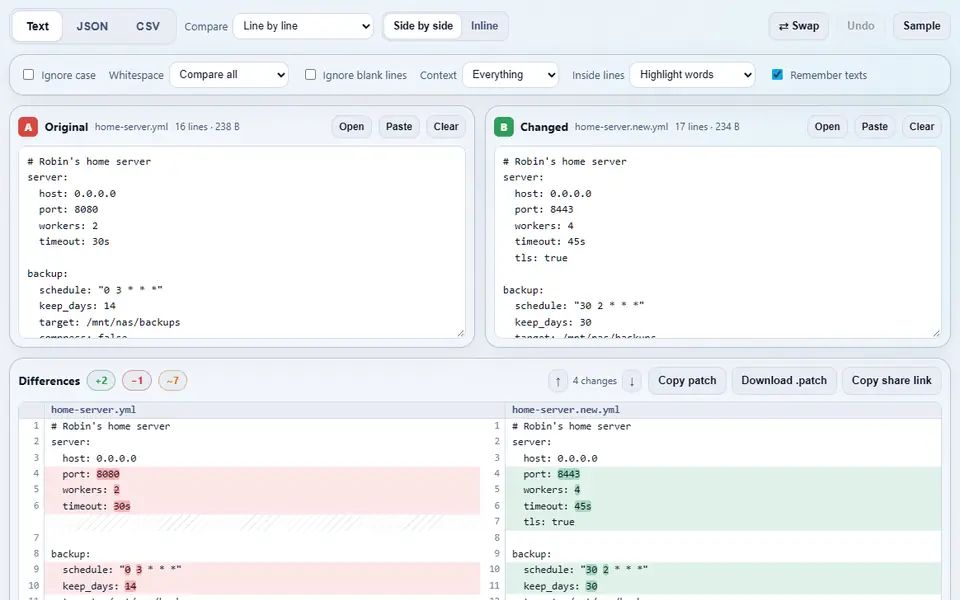The height and width of the screenshot is (600, 960).
Task: Open the Inside lines dropdown
Action: click(x=692, y=75)
